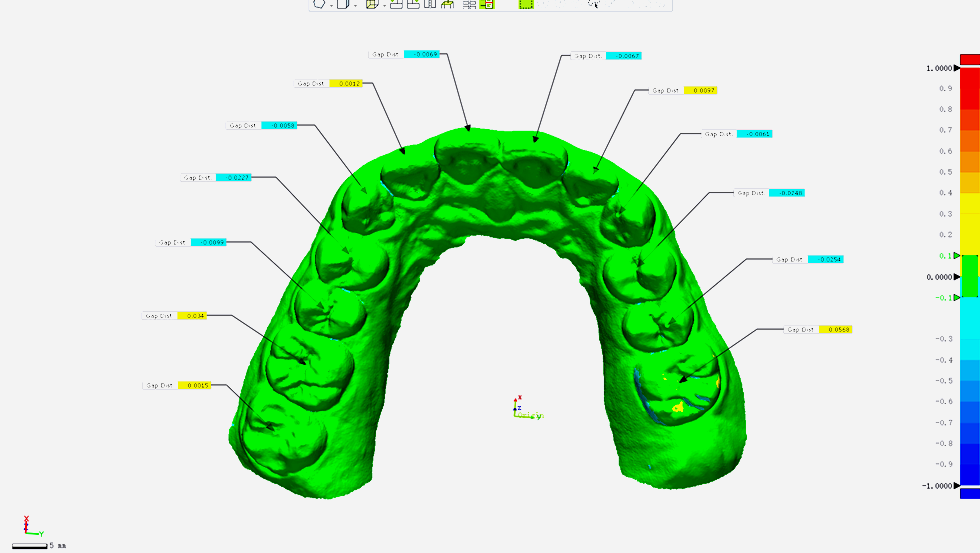
Task: Click the mouse cursor icon in toolbar
Action: [593, 4]
